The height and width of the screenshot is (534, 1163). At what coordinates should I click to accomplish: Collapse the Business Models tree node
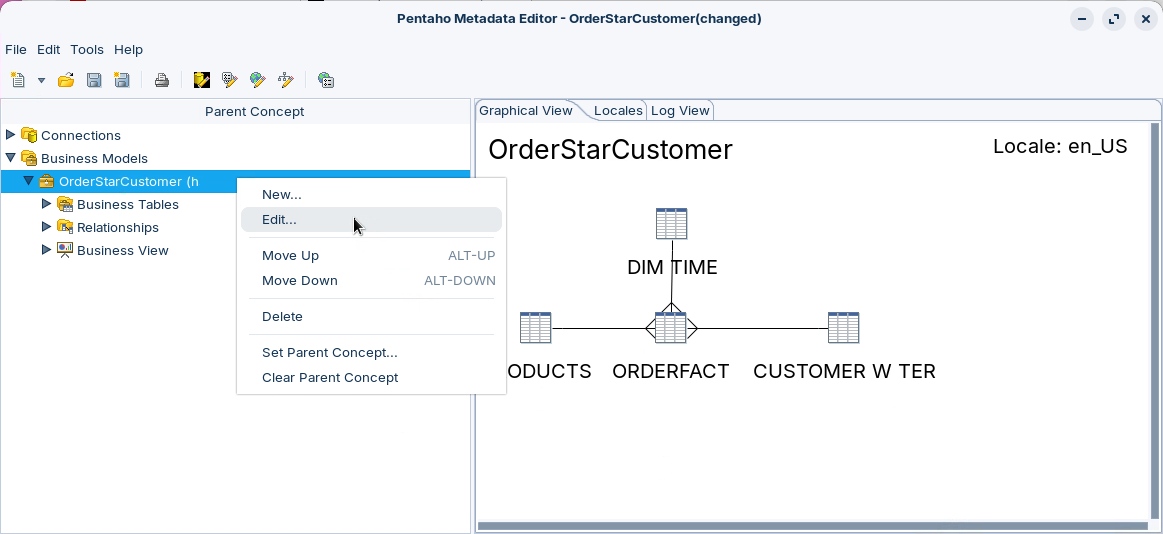click(x=11, y=158)
